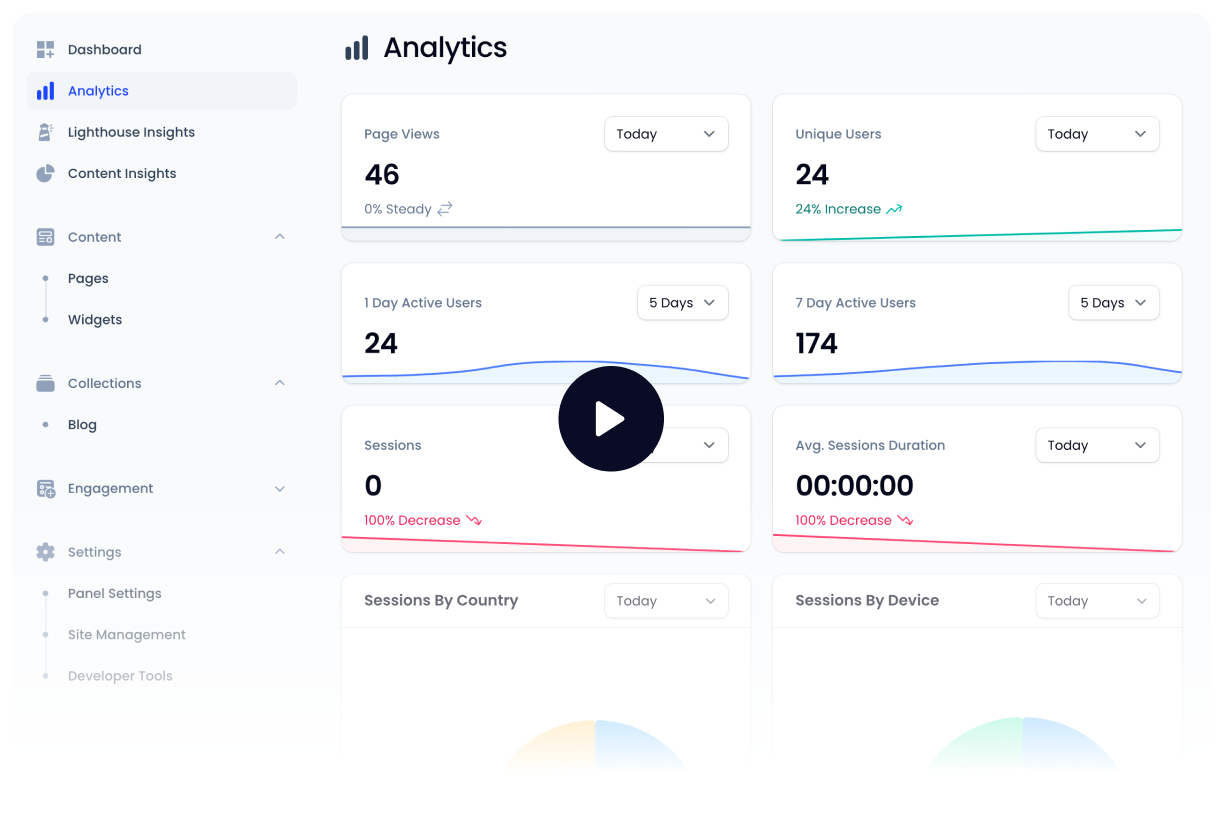Viewport: 1224px width, 837px height.
Task: Click the Content Insights pie chart icon
Action: 45,173
